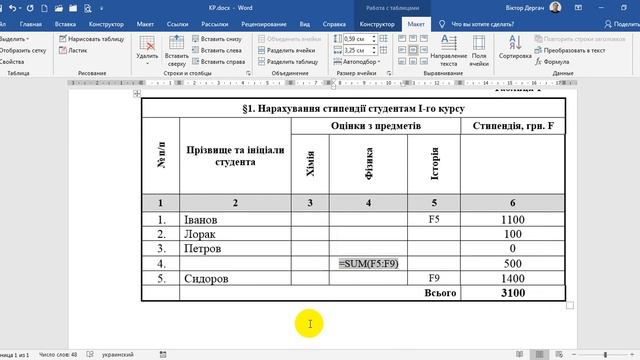Align cell text bottom left
This screenshot has height=360, width=640.
[402, 61]
